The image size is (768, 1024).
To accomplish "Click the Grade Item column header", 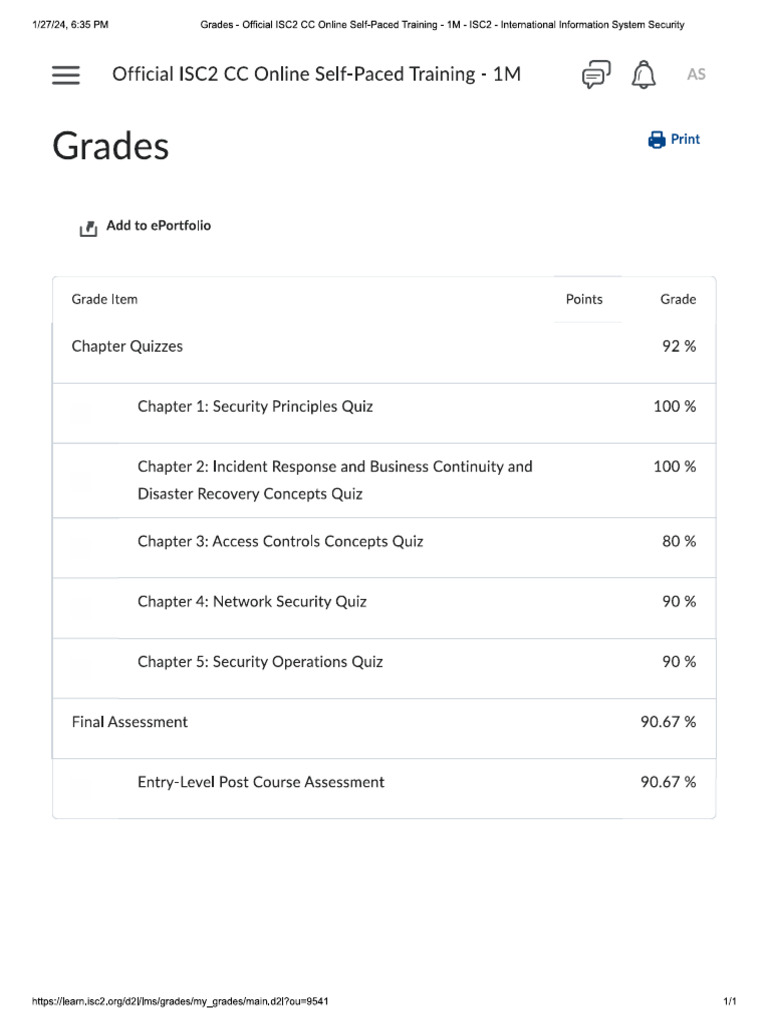I will [104, 299].
